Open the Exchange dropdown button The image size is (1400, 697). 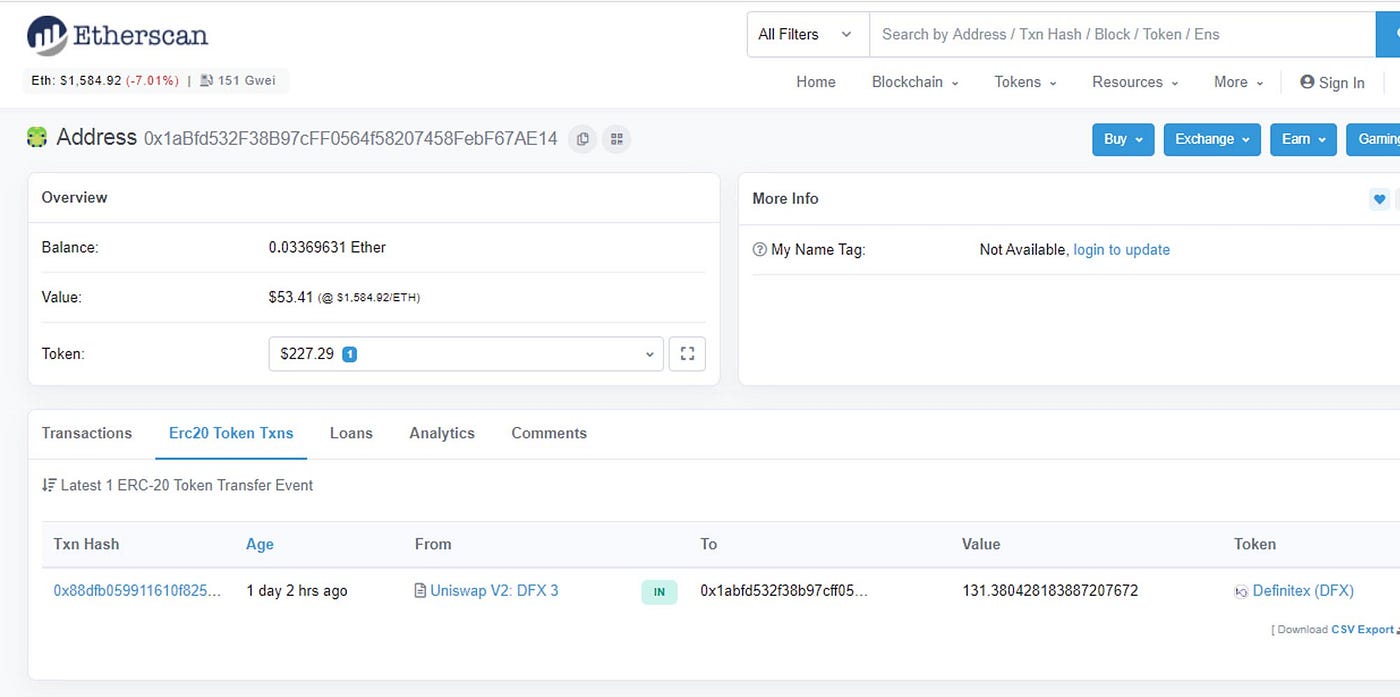tap(1212, 139)
